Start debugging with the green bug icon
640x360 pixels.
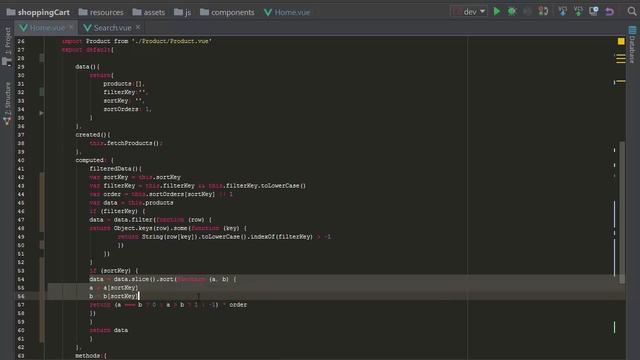512,11
